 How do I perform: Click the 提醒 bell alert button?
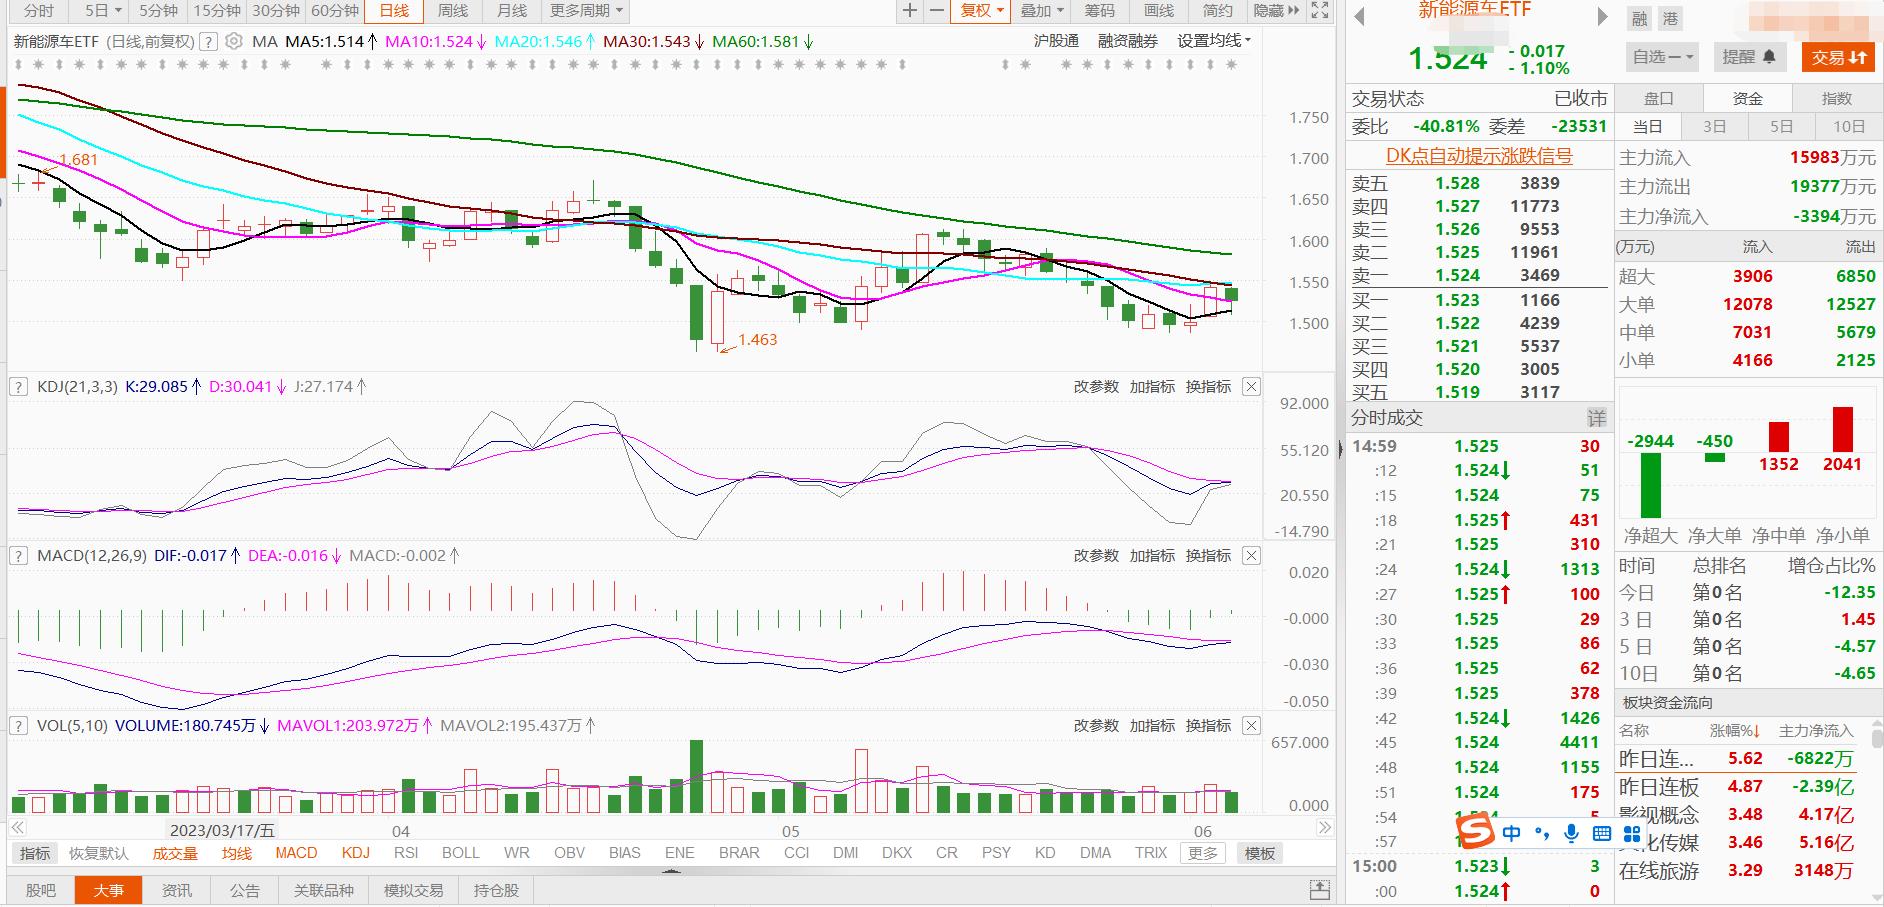pos(1748,57)
